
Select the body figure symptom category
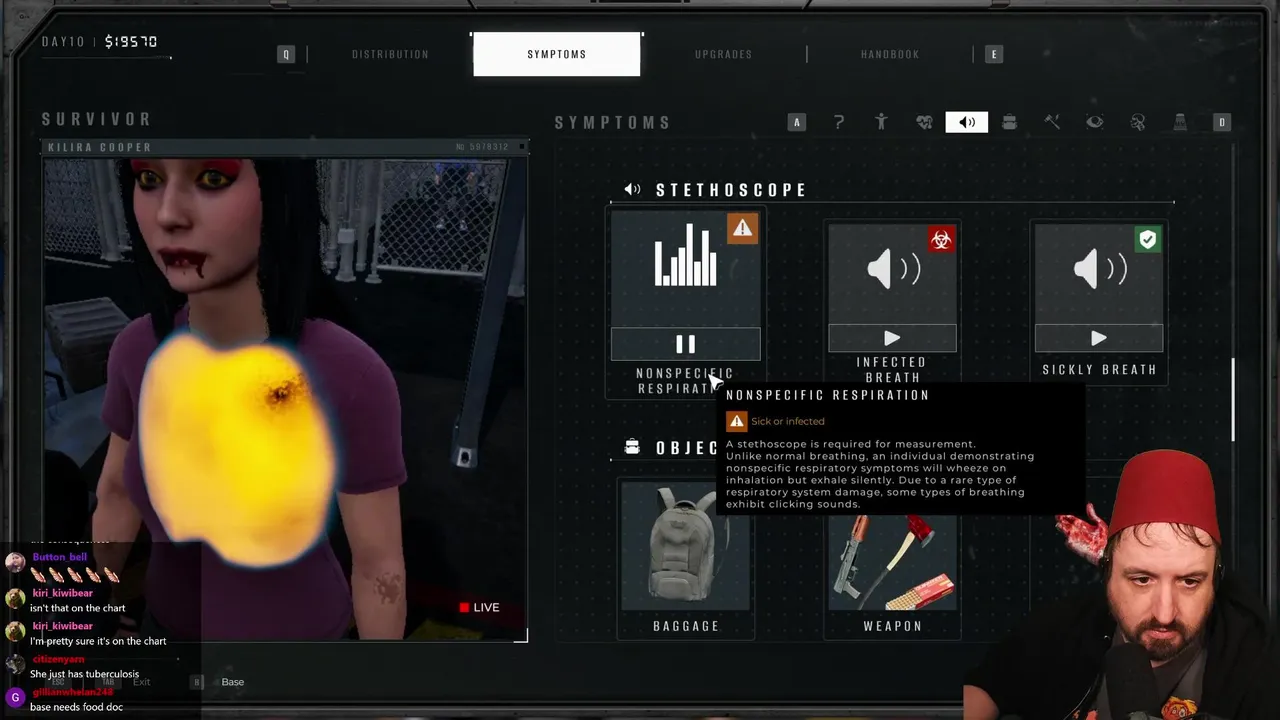pyautogui.click(x=881, y=122)
